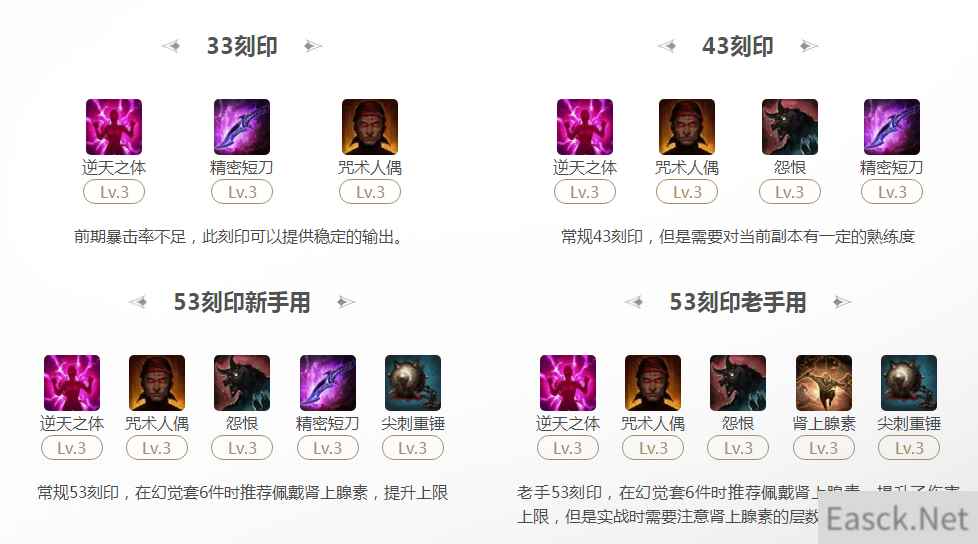Select 精密短刀 icon under 33刻印
The height and width of the screenshot is (544, 978).
click(x=242, y=127)
